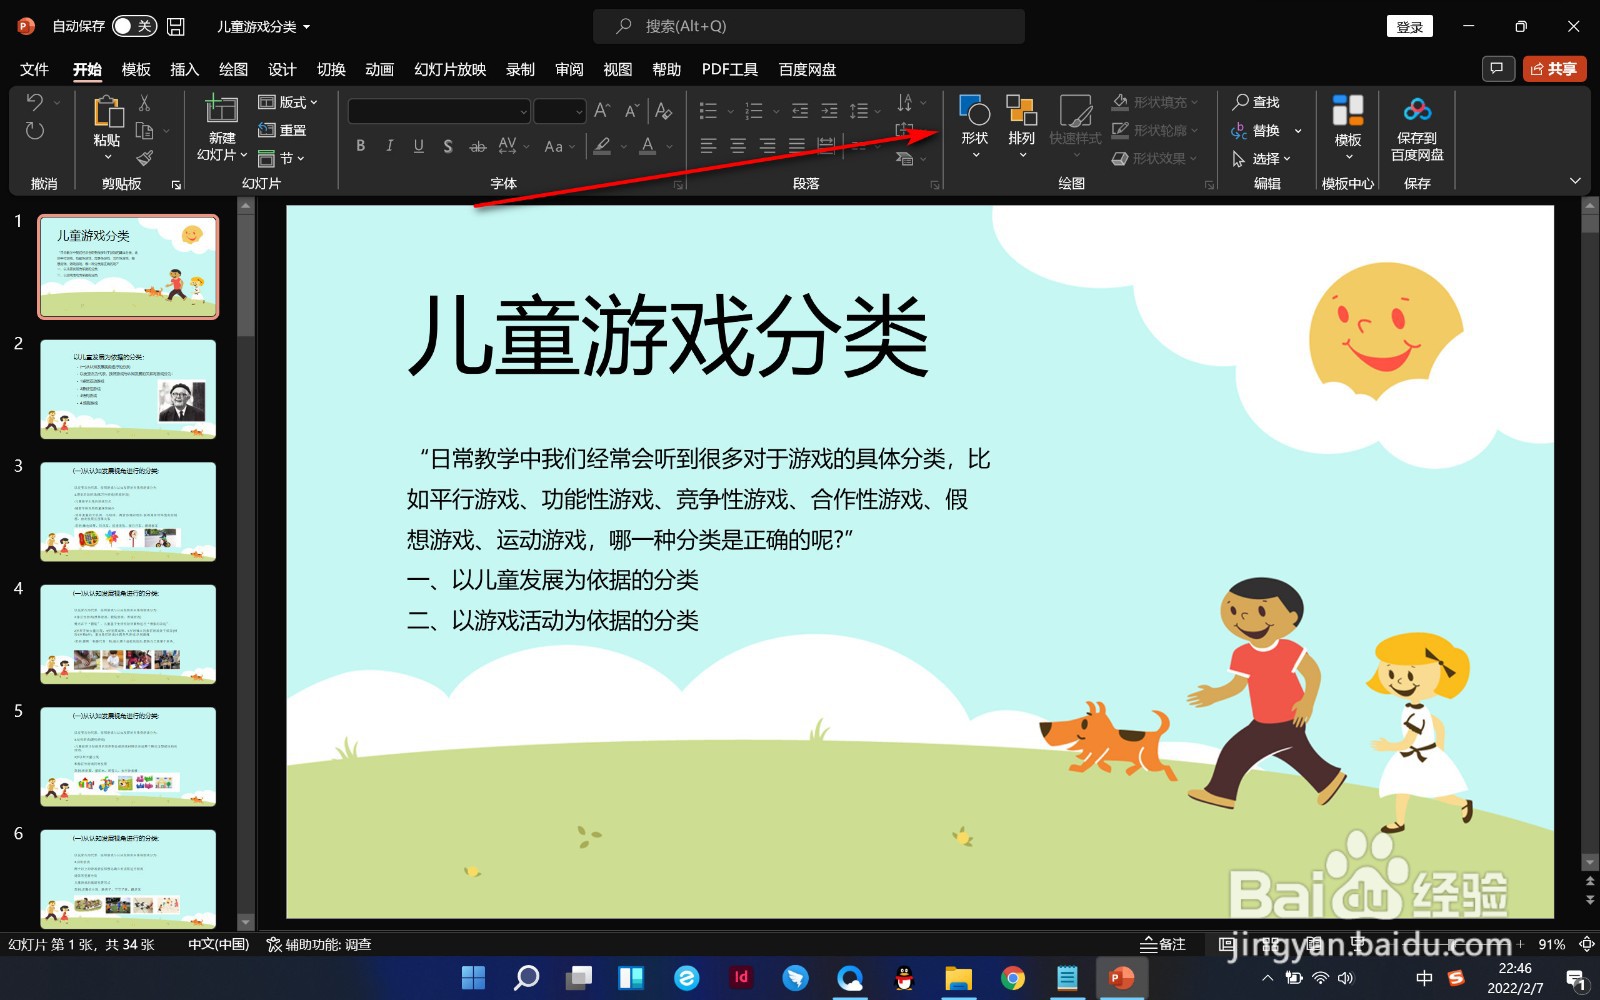Open the Comments speech bubble button

click(1497, 69)
